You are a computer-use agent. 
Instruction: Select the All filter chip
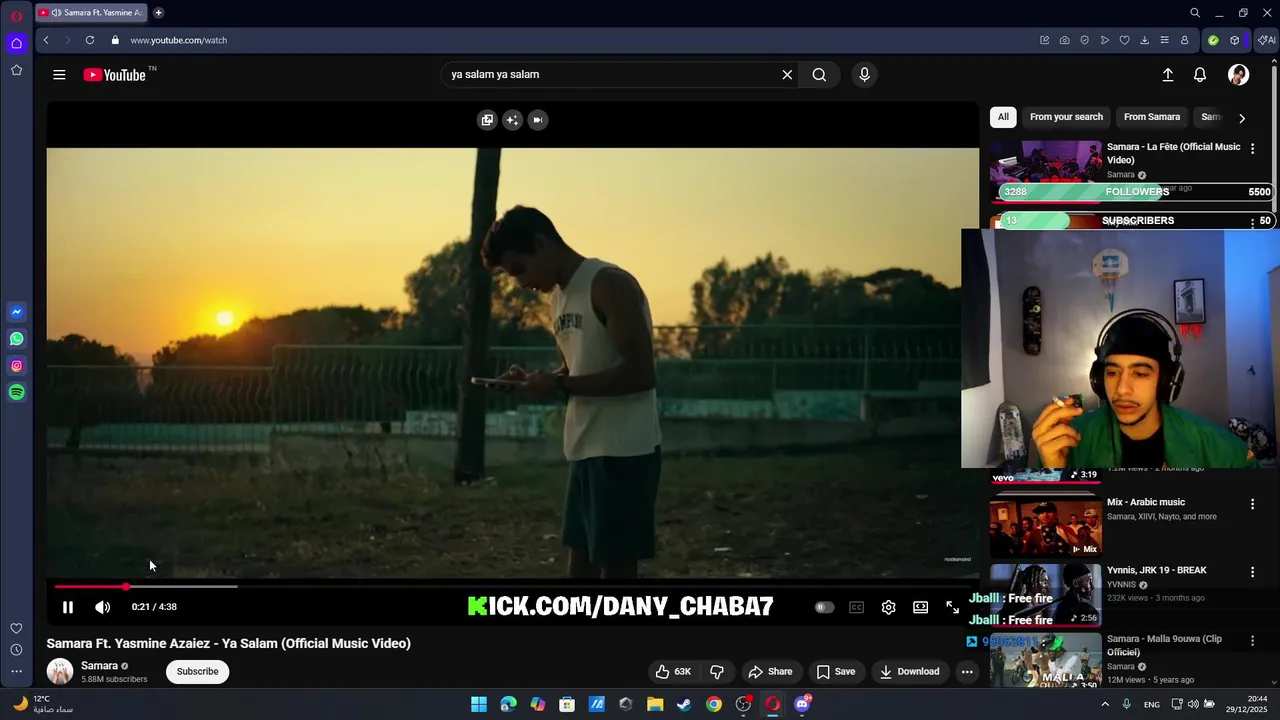[1003, 117]
